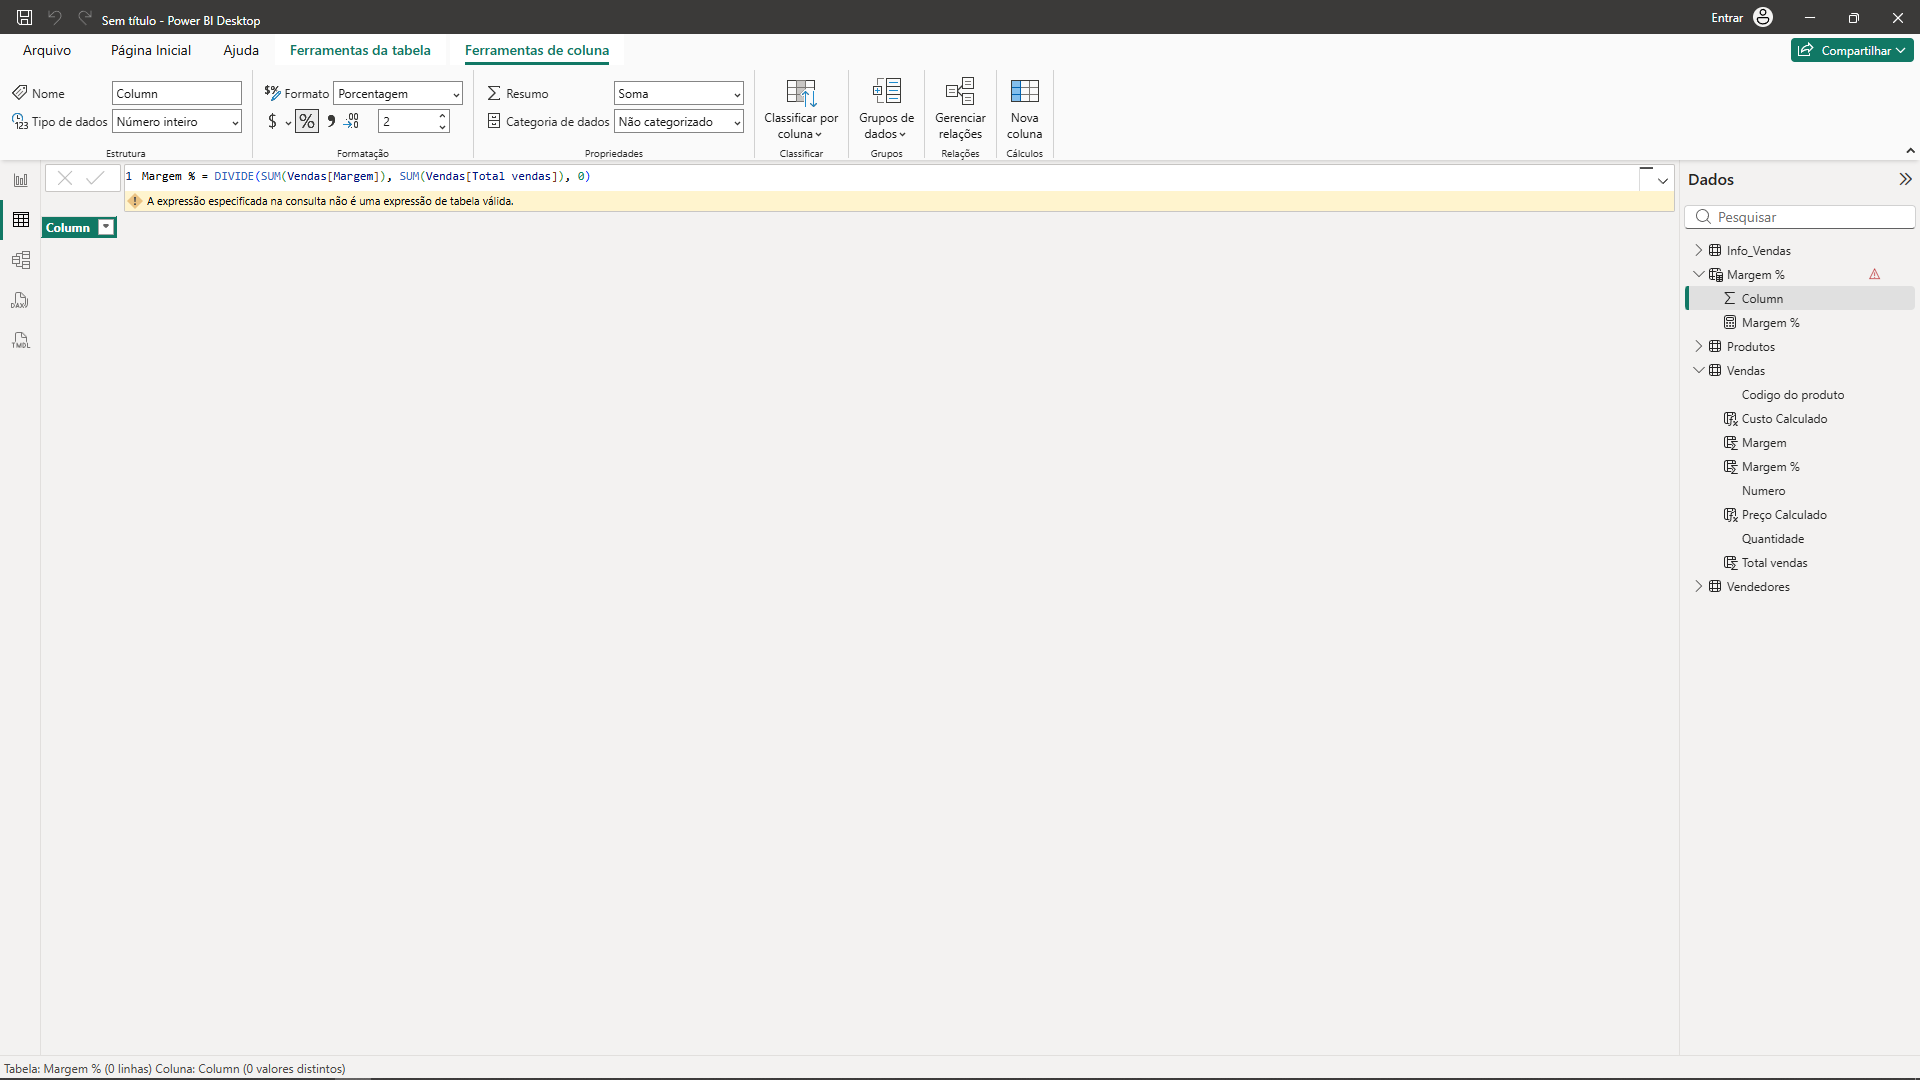This screenshot has height=1080, width=1920.
Task: Open Tipo de dados dropdown Número inteiro
Action: point(177,121)
